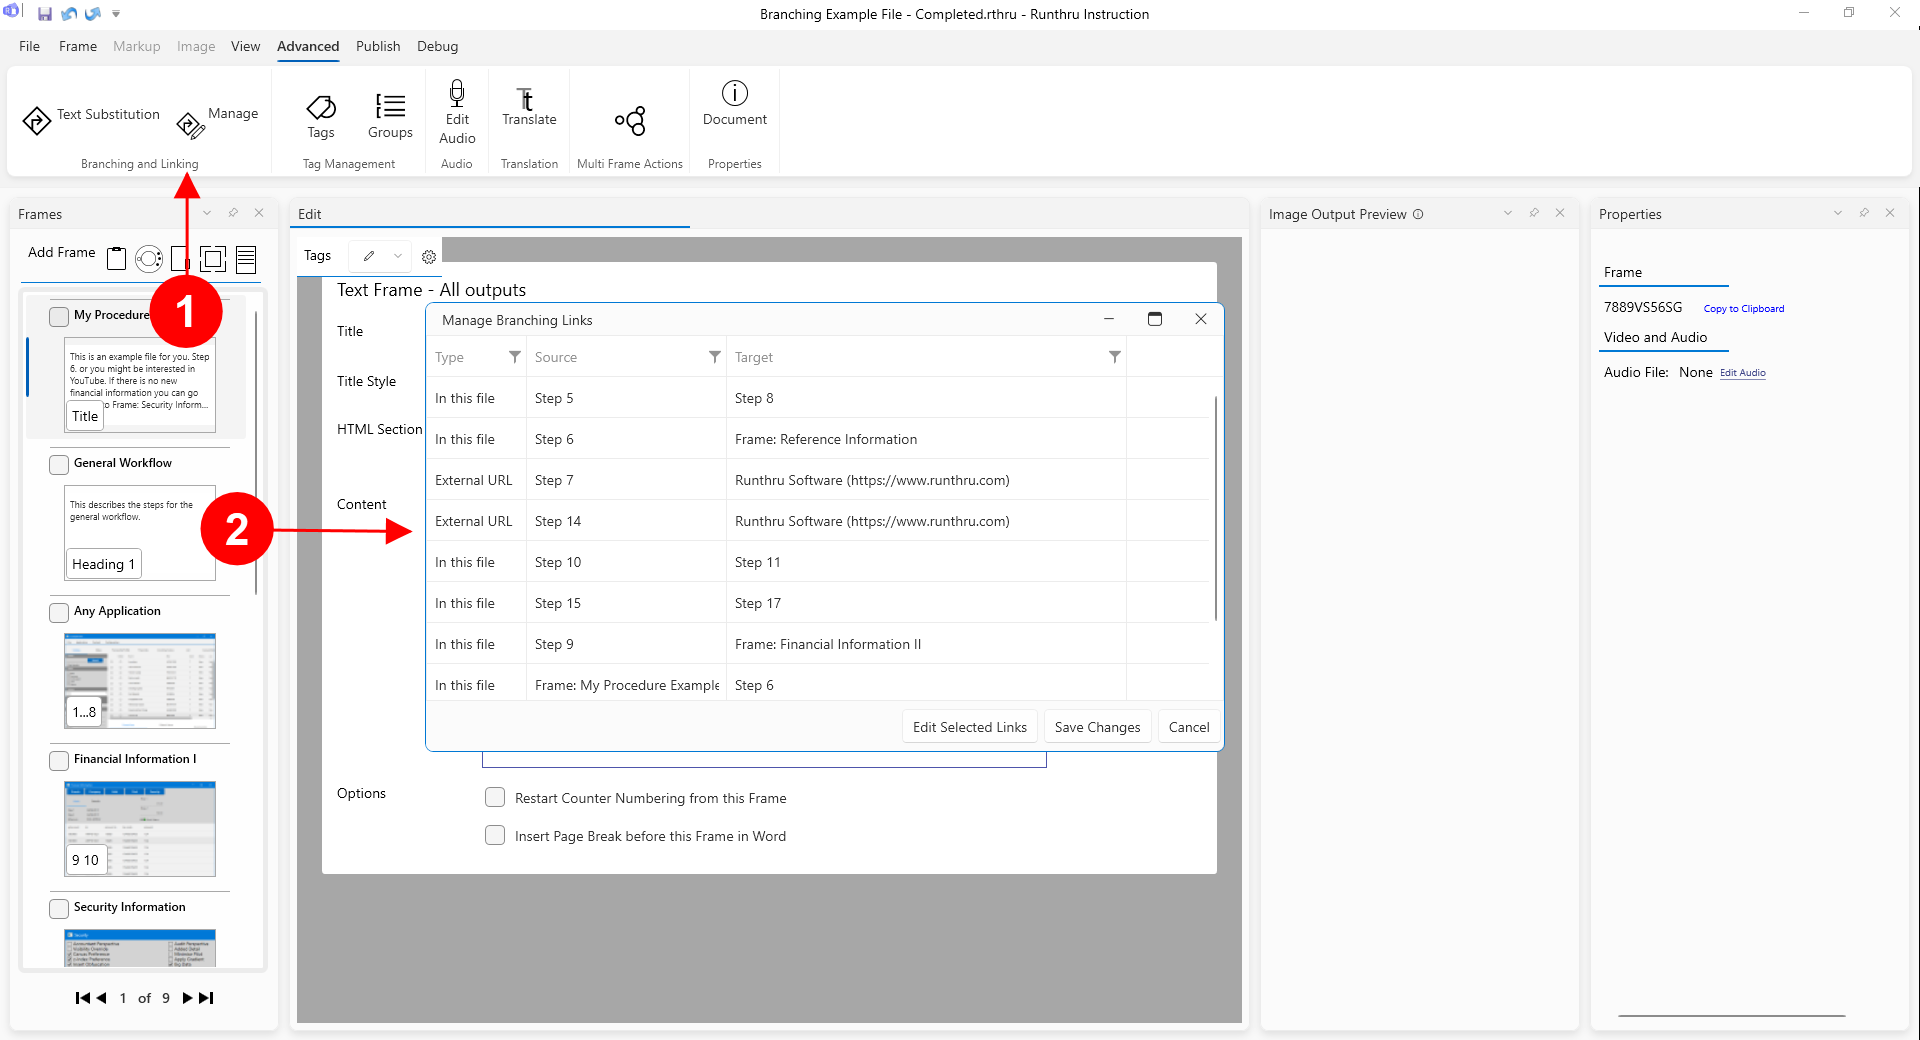Expand the Frames panel options chevron
The image size is (1920, 1040).
point(207,213)
